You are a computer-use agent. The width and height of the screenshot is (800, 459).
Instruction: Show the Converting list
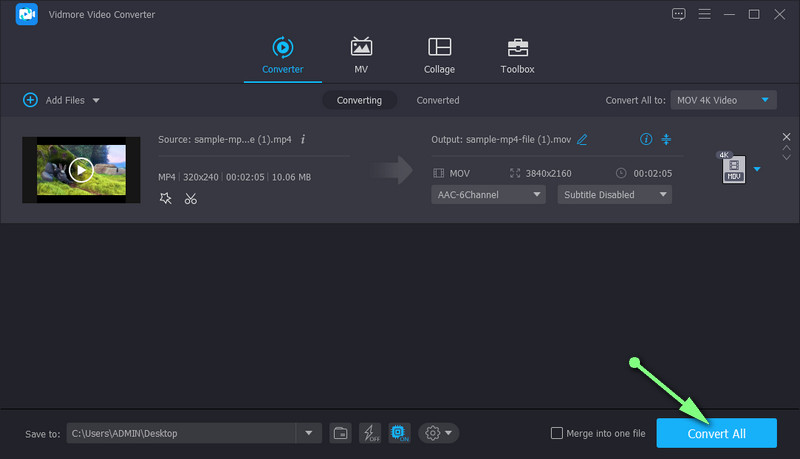pos(359,100)
